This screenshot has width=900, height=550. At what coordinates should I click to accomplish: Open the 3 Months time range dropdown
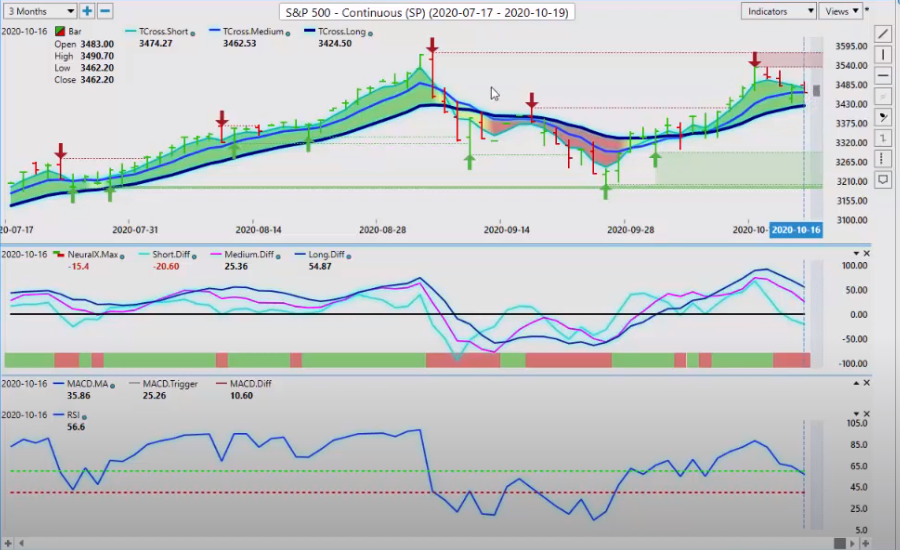coord(40,11)
